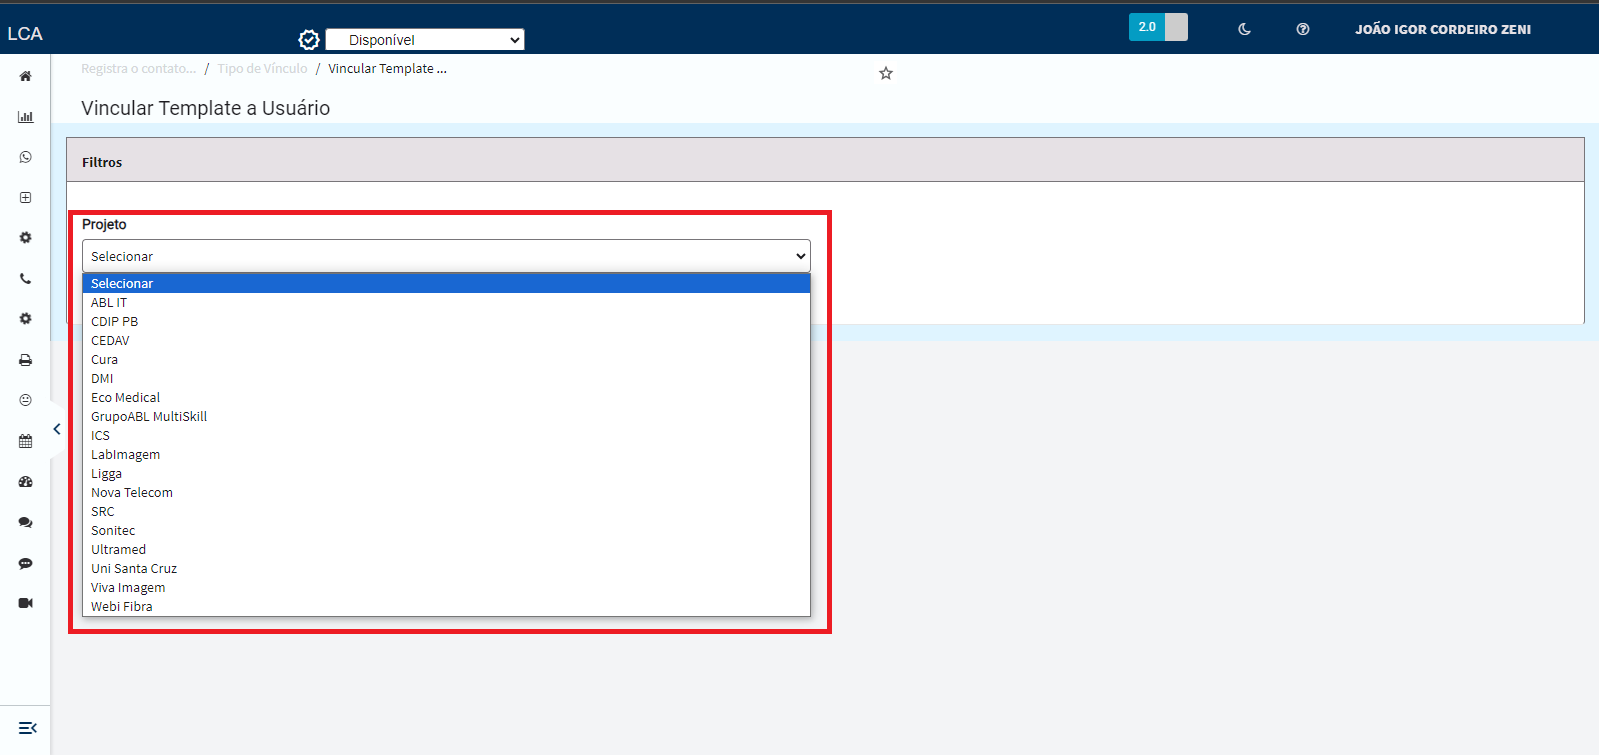Toggle the sidebar menu hamburger icon
Image resolution: width=1599 pixels, height=755 pixels.
point(28,728)
